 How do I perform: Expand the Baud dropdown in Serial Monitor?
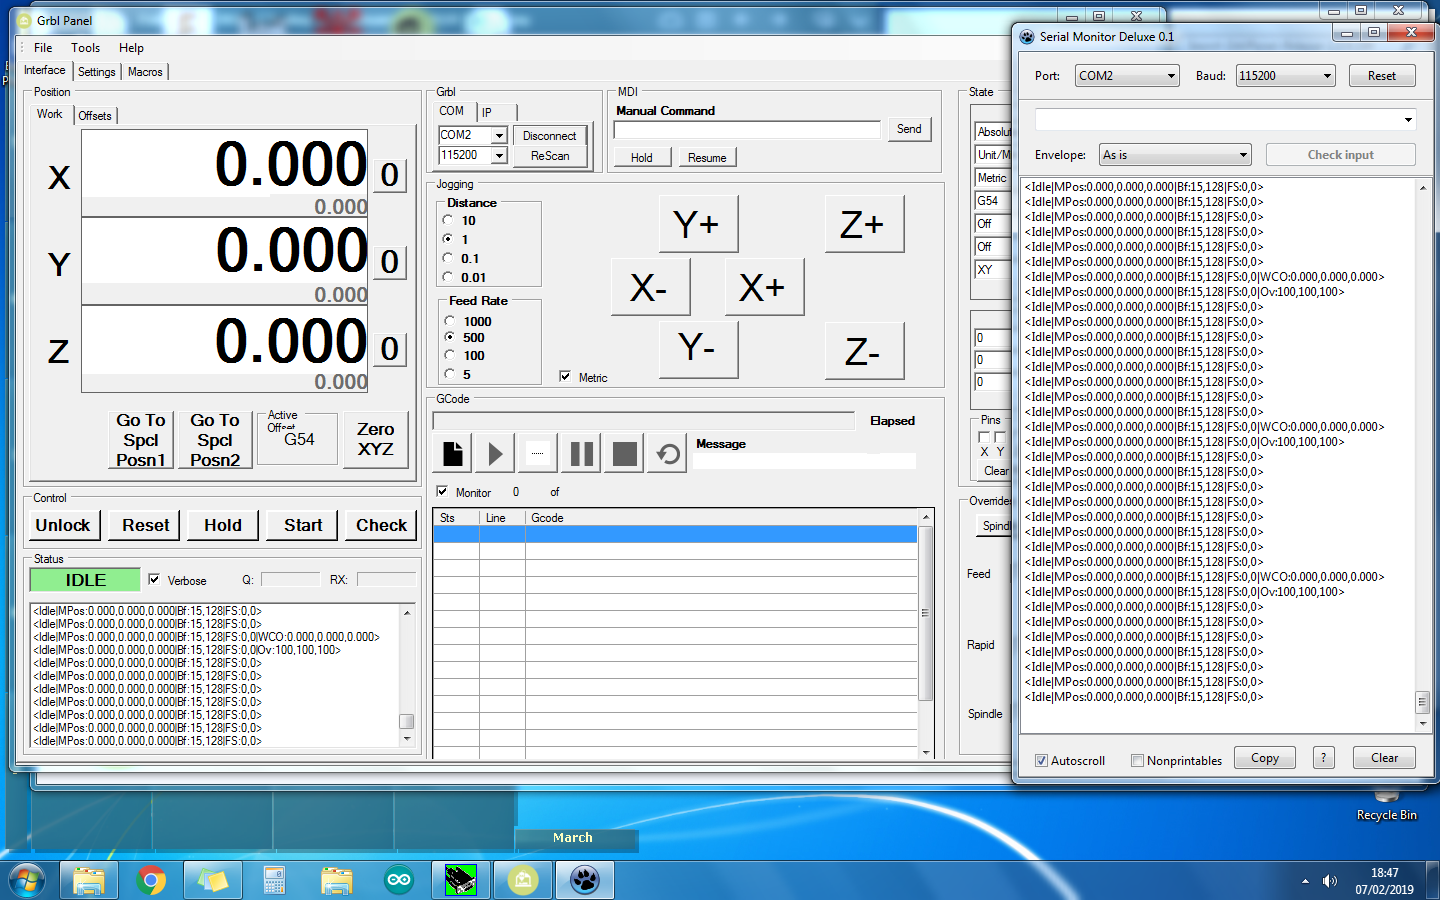[1327, 76]
